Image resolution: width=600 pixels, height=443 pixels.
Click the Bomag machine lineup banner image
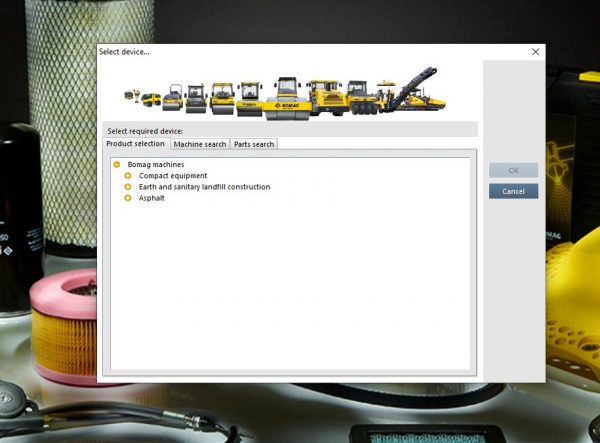click(285, 94)
